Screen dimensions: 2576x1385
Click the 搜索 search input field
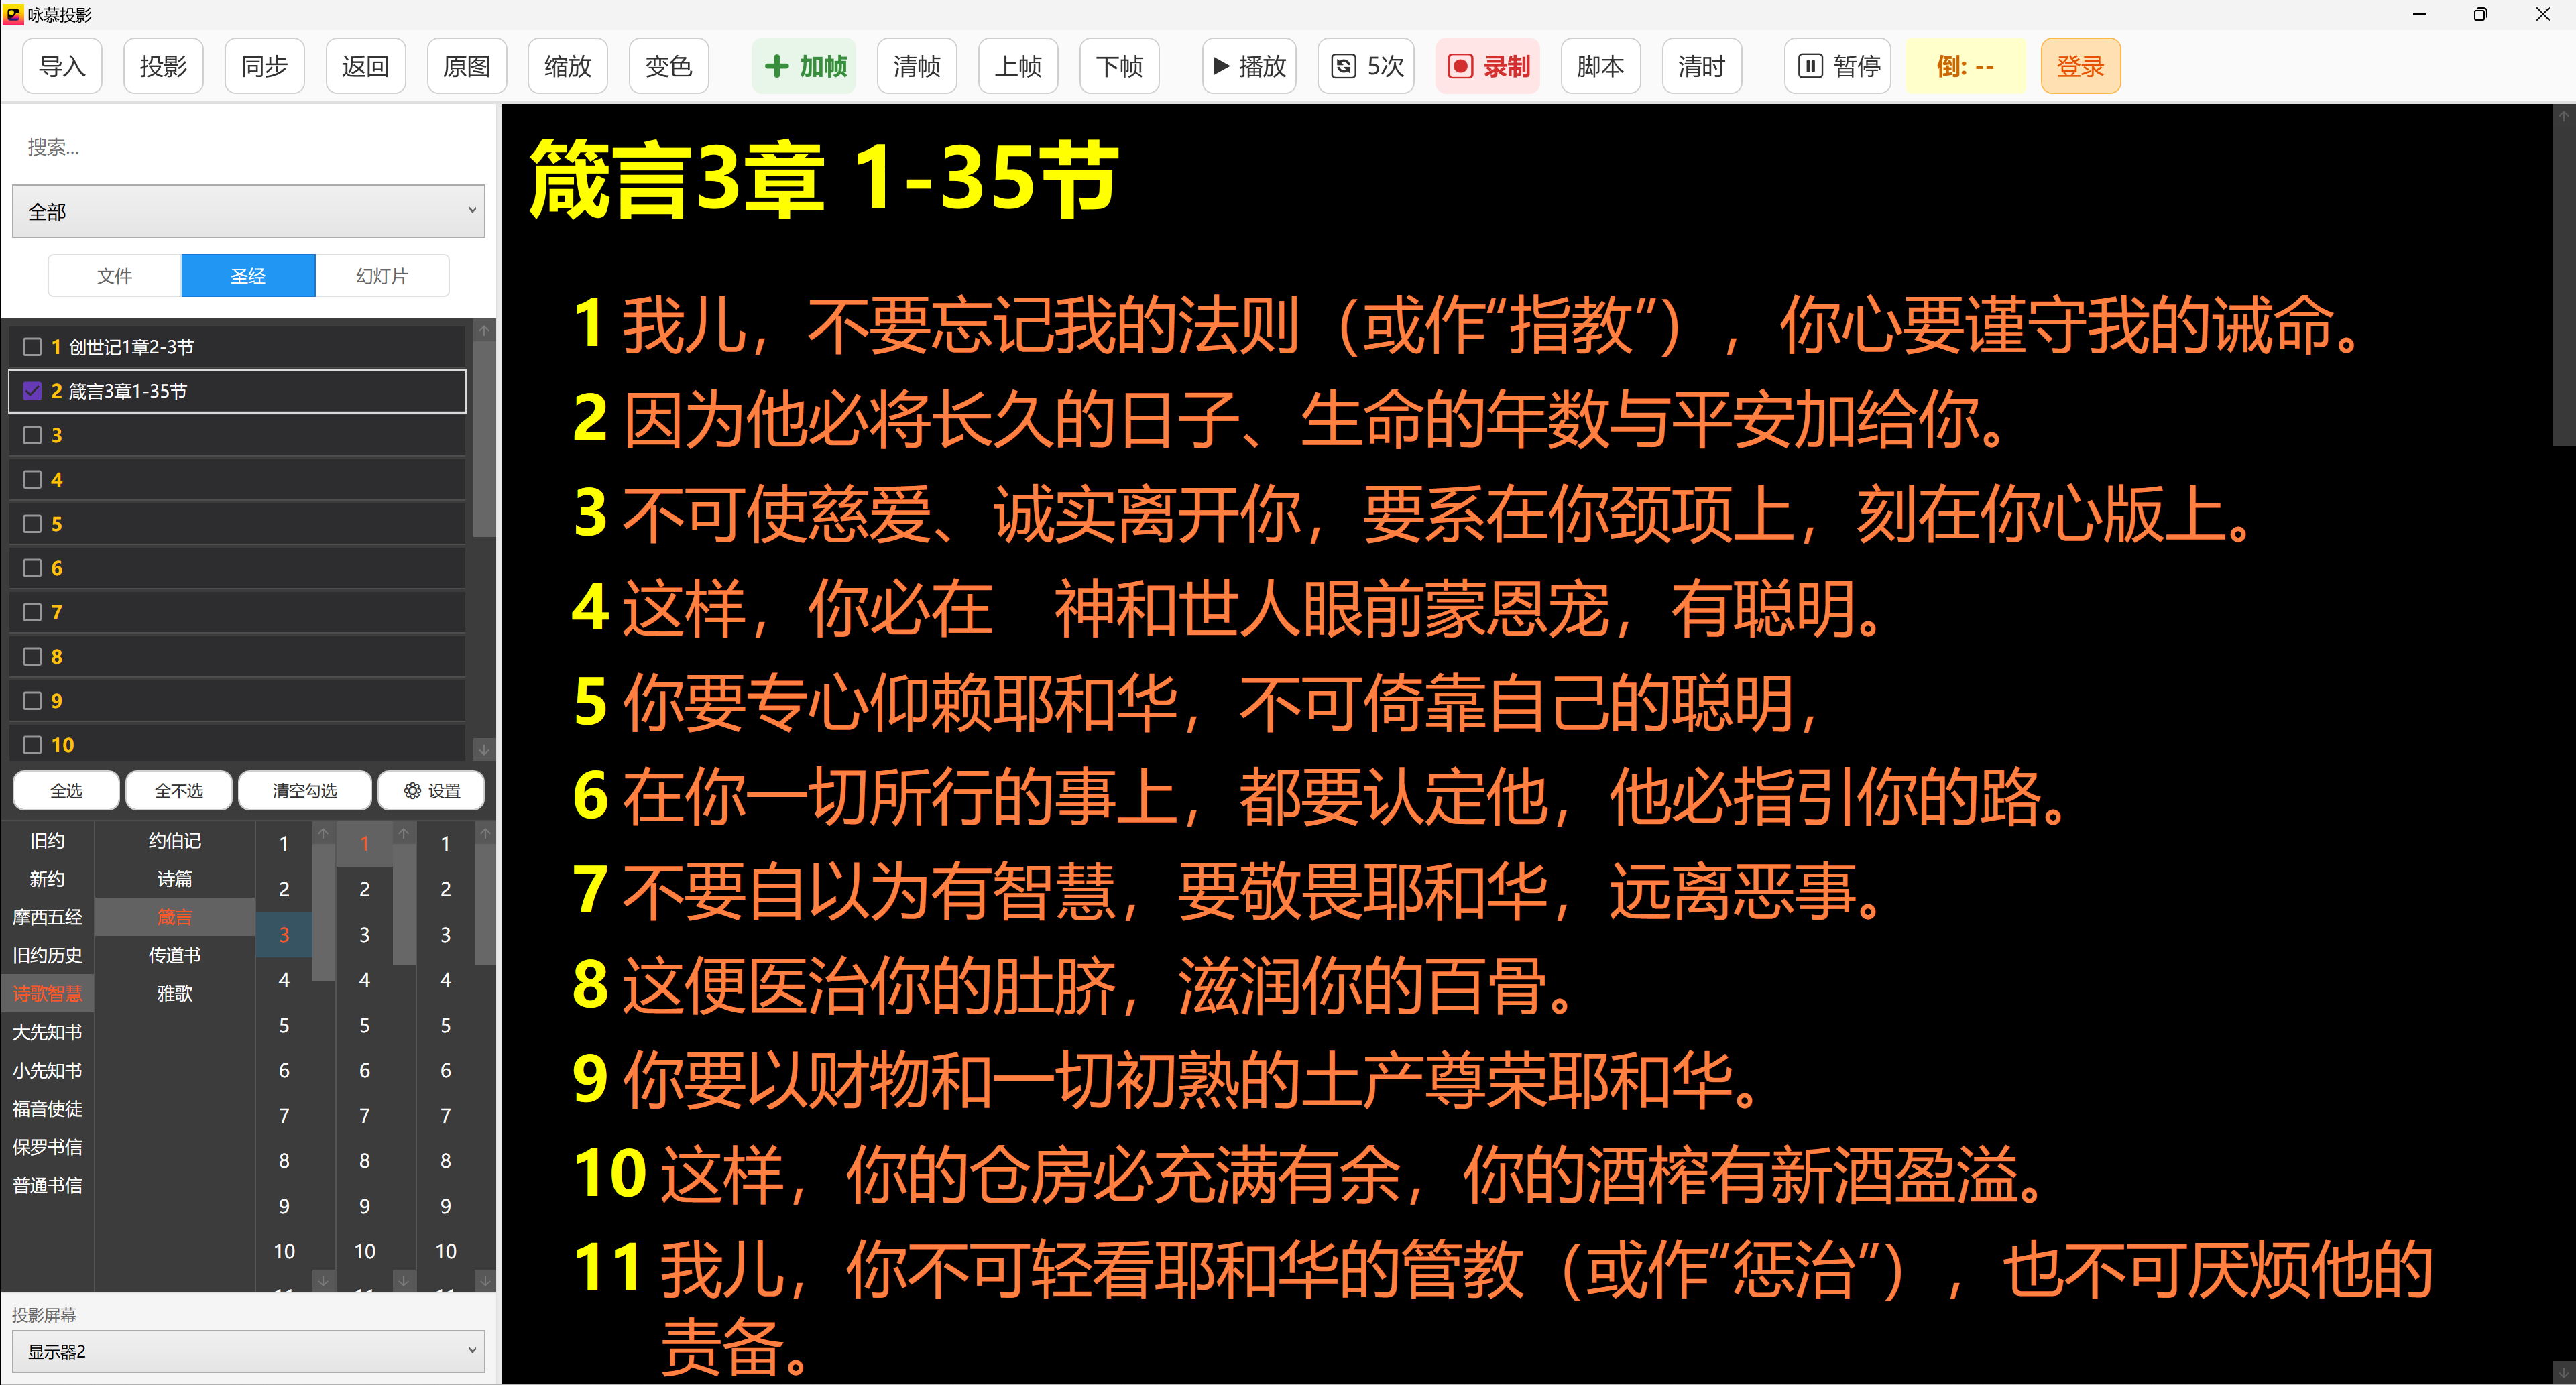click(247, 146)
